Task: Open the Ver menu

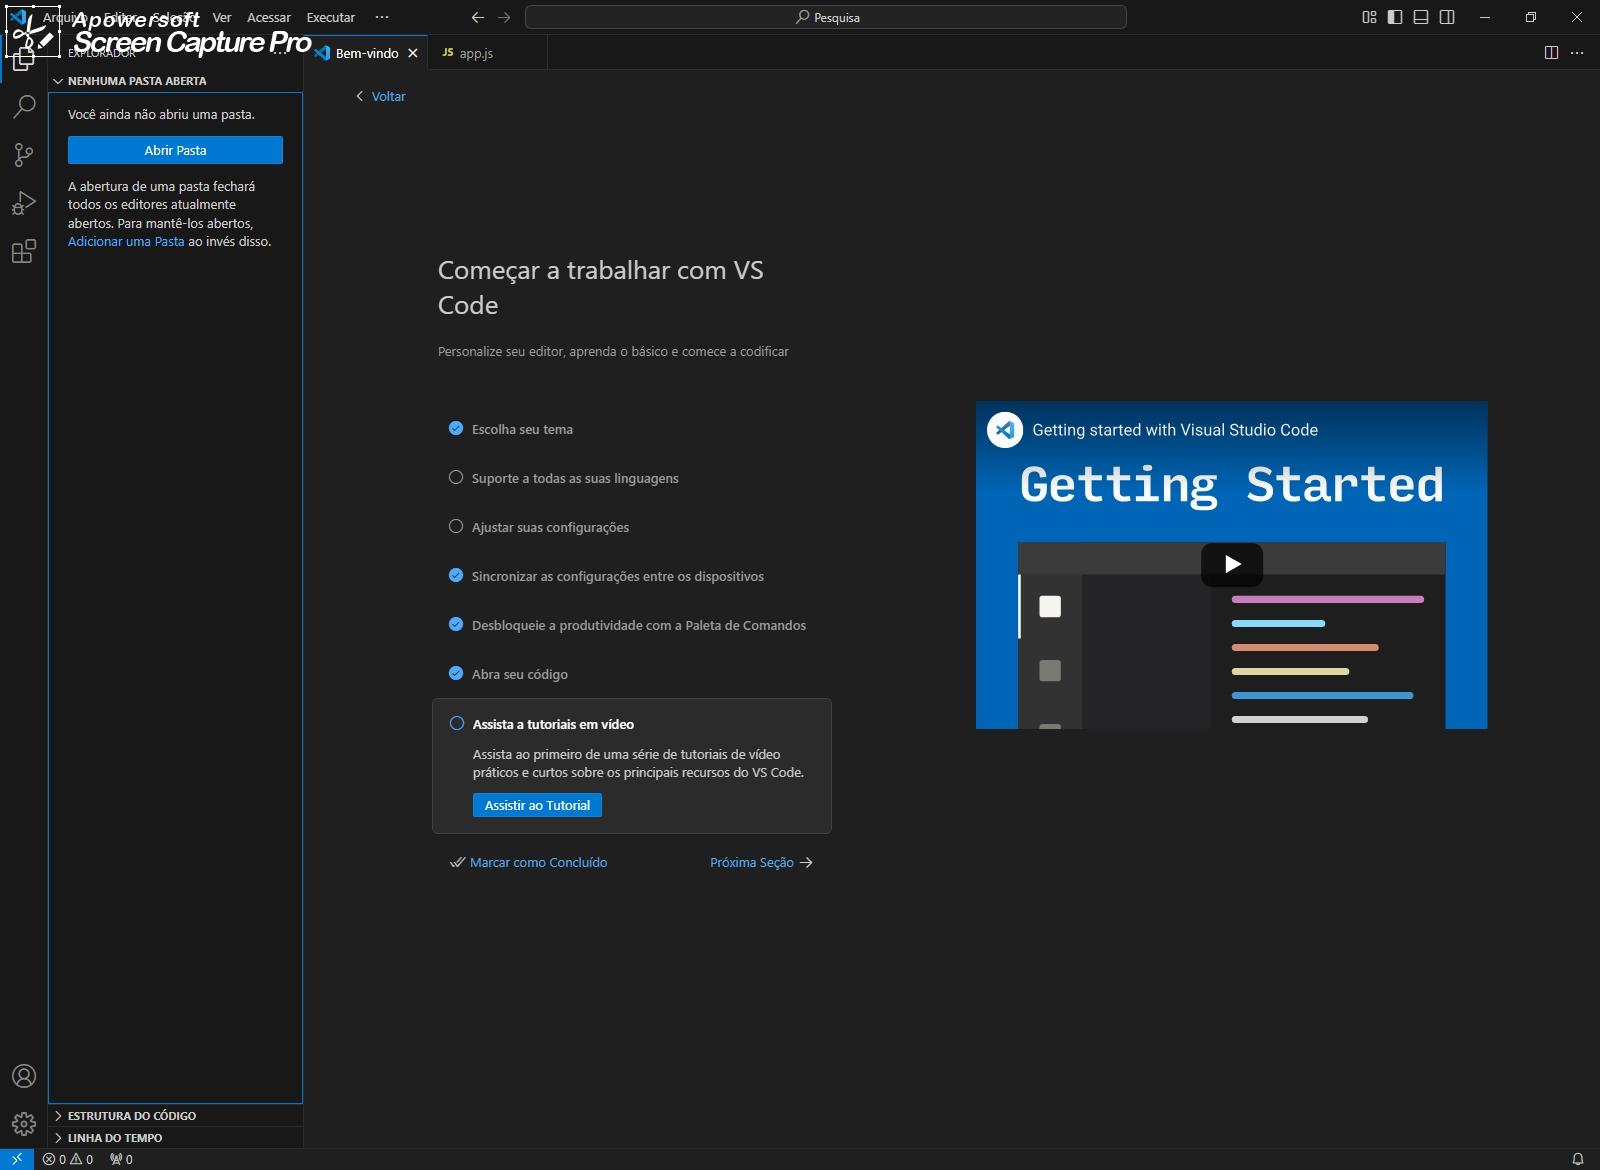Action: click(x=222, y=17)
